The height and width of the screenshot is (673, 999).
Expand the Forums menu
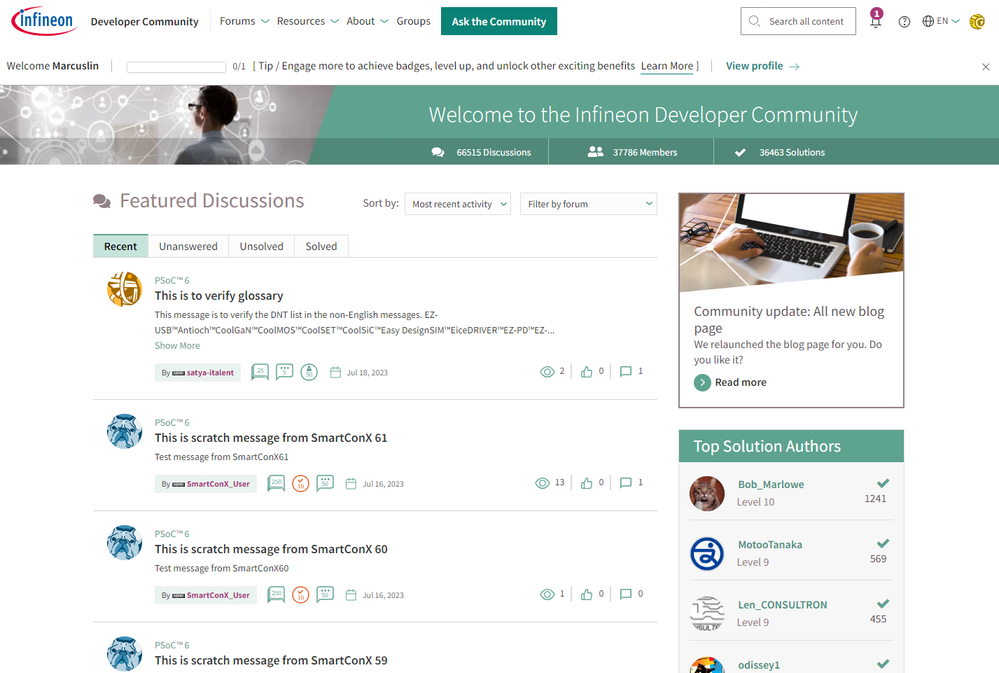coord(244,21)
